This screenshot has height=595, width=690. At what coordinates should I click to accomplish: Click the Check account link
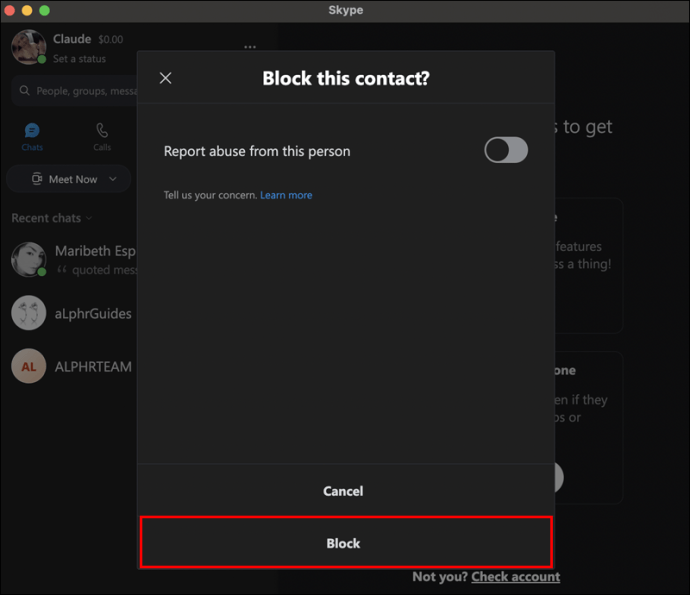point(515,577)
